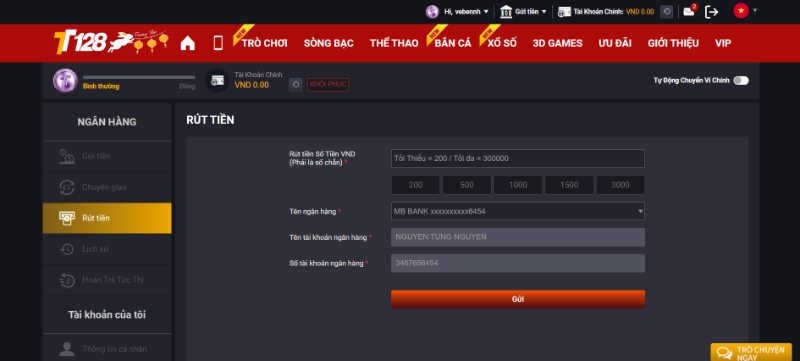This screenshot has width=800, height=361.
Task: Click the Số tài khoản ngân hàng field
Action: [517, 263]
